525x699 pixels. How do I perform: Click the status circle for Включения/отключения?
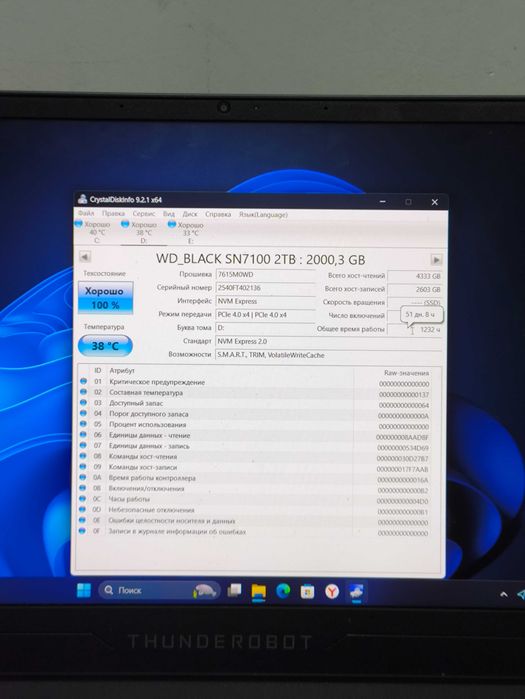(83, 488)
